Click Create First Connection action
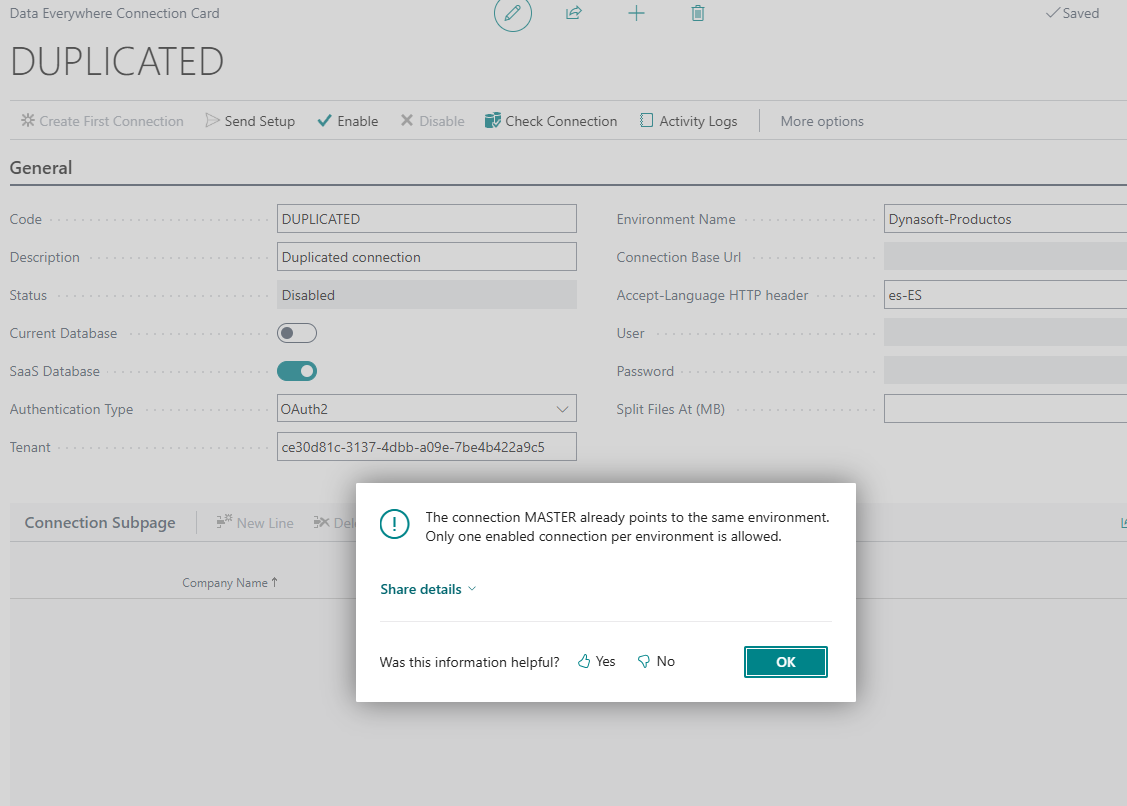Viewport: 1127px width, 806px height. 102,121
